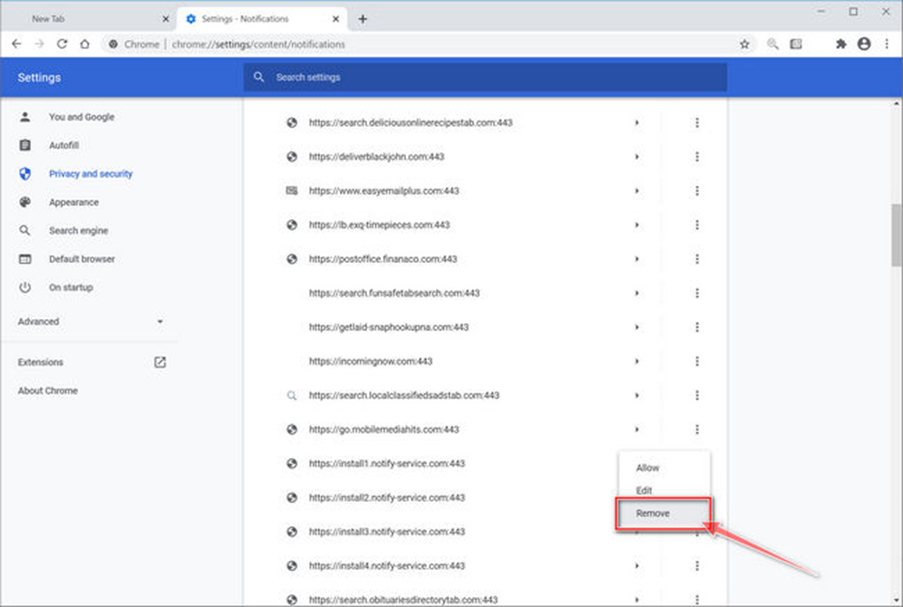The image size is (903, 607).
Task: Click the Search settings field
Action: pos(485,77)
